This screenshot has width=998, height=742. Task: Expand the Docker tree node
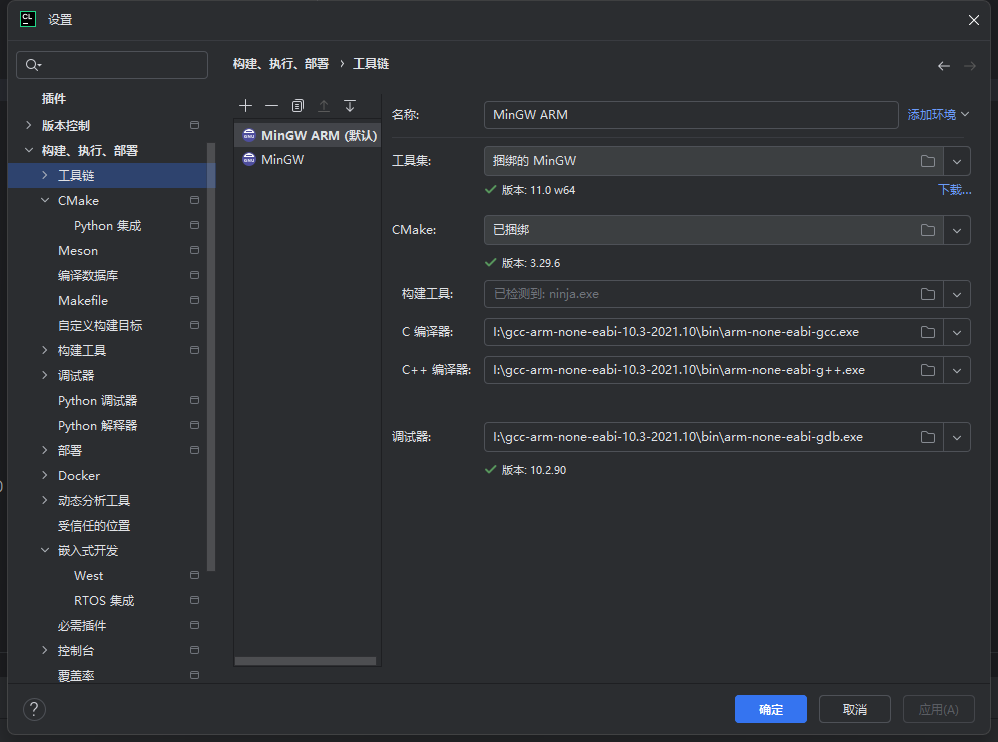click(45, 475)
